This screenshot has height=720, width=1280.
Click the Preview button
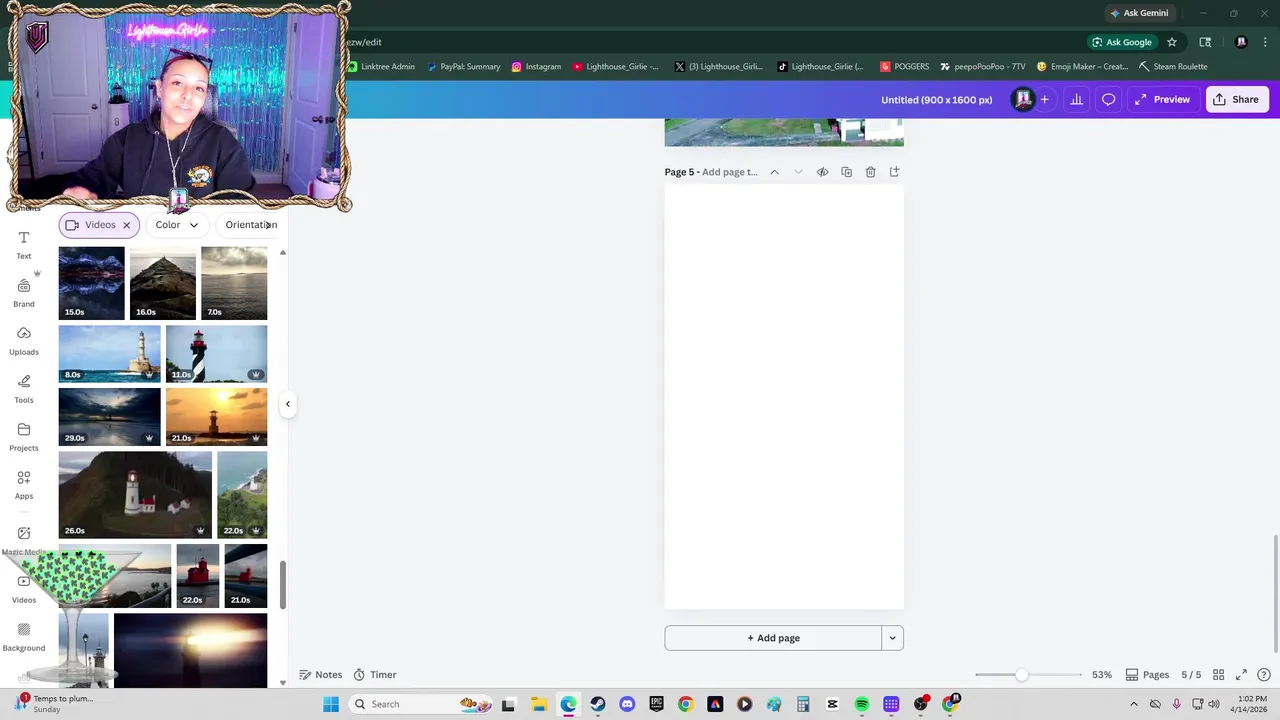(x=1162, y=99)
